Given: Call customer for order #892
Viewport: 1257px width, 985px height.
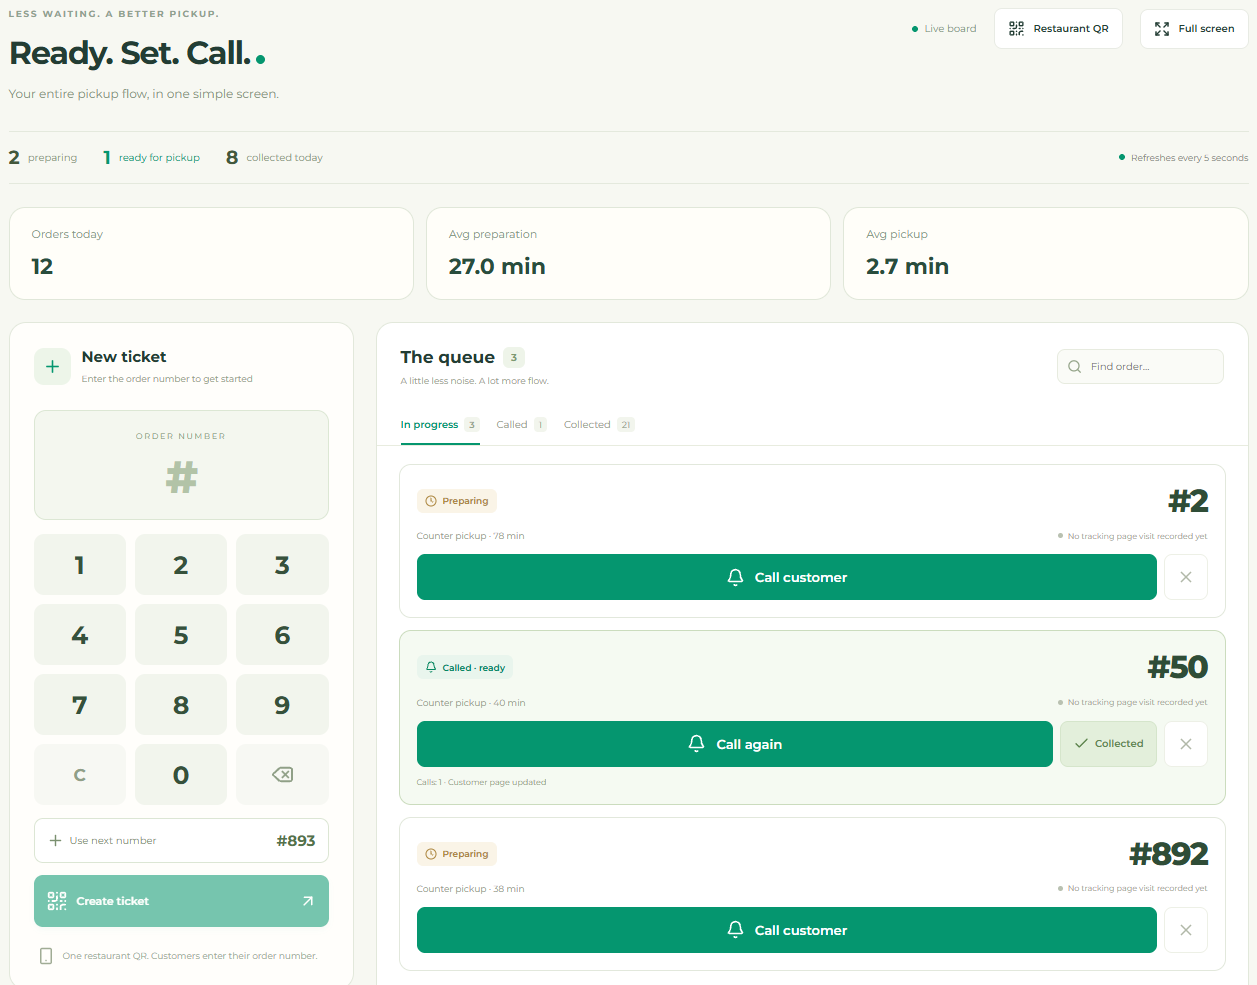Looking at the screenshot, I should [786, 930].
